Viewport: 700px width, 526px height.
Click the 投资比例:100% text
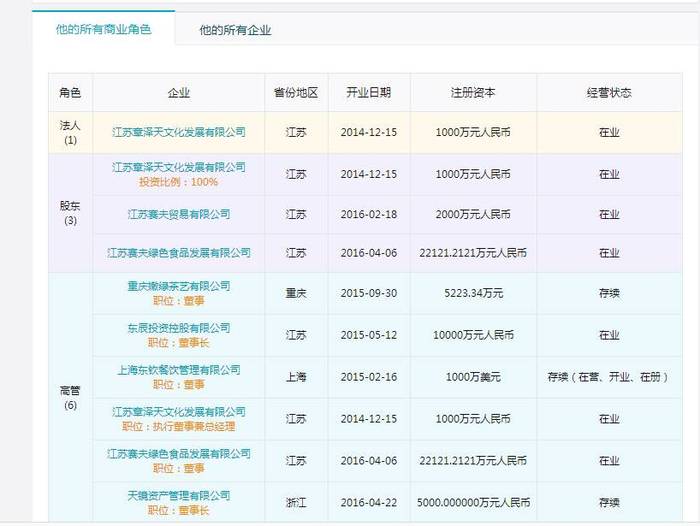point(179,182)
